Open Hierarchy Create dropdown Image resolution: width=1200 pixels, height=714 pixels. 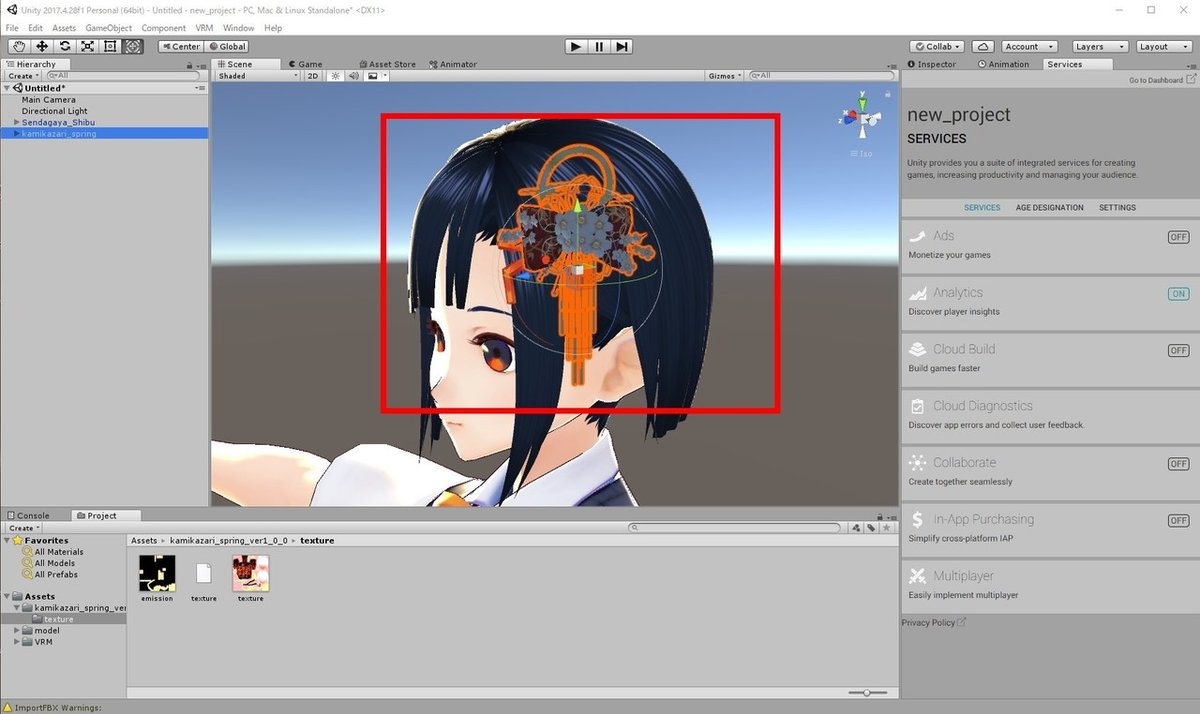tap(23, 76)
